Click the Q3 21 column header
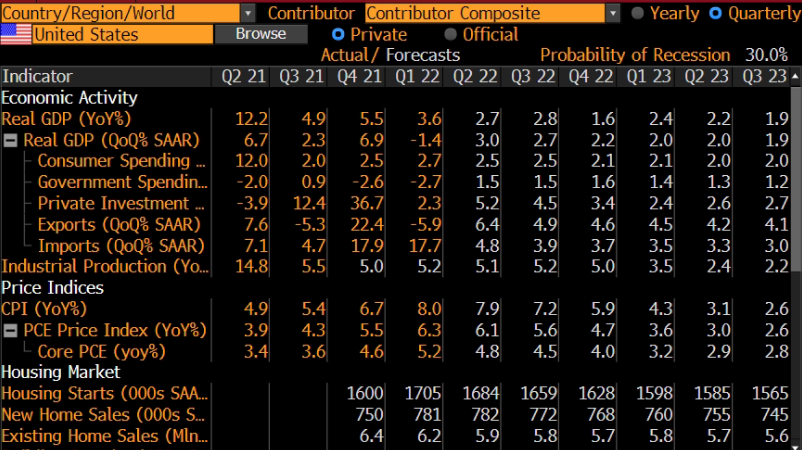This screenshot has width=802, height=450. (301, 76)
